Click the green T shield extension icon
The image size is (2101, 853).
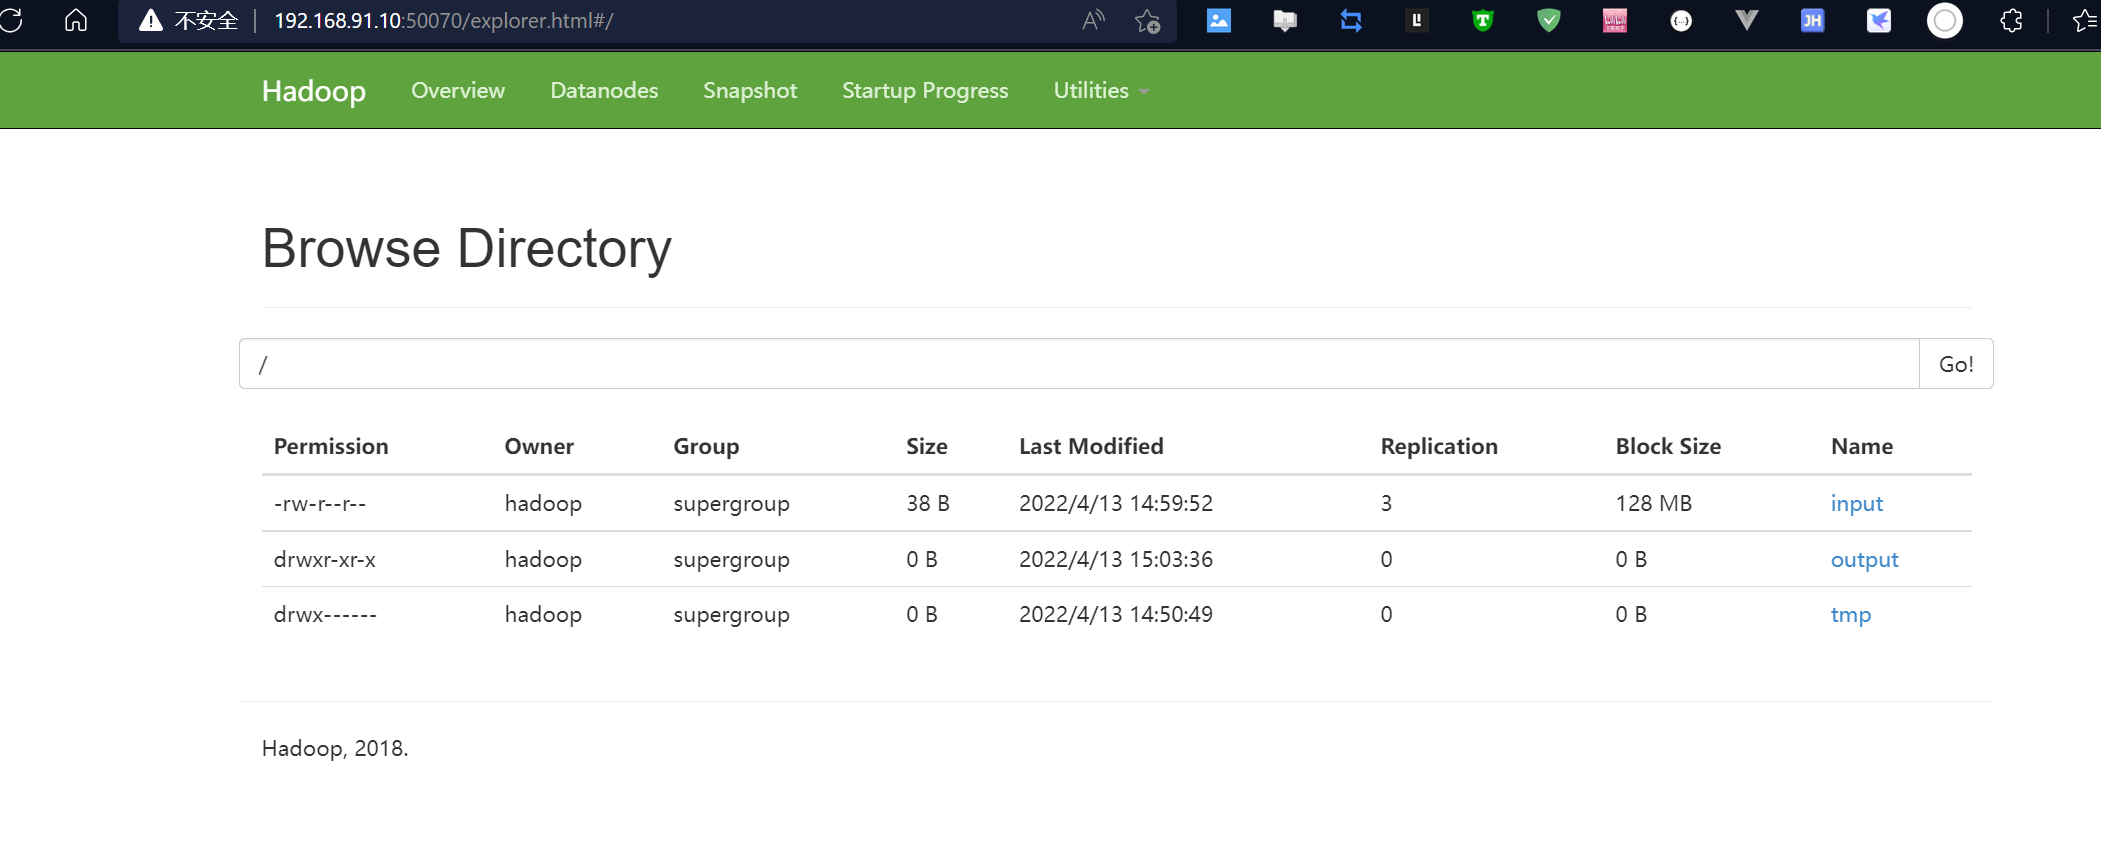coord(1482,20)
